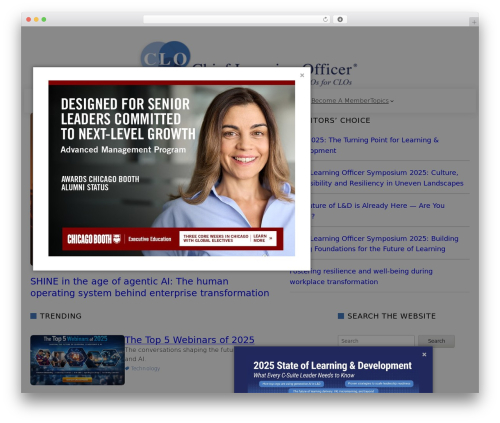Image resolution: width=500 pixels, height=423 pixels.
Task: Focus the website Search input field
Action: click(376, 341)
